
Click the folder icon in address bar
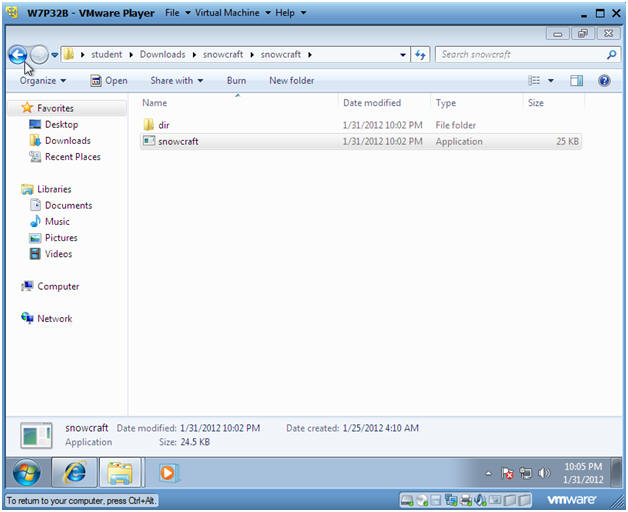pos(69,54)
